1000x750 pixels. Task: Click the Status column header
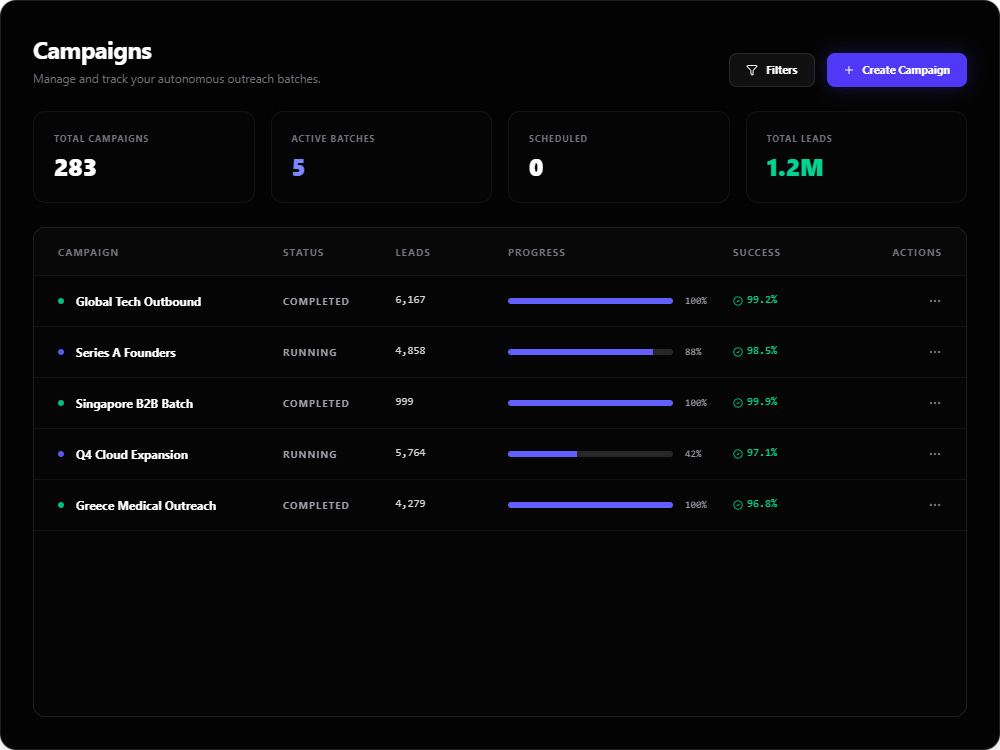click(303, 253)
